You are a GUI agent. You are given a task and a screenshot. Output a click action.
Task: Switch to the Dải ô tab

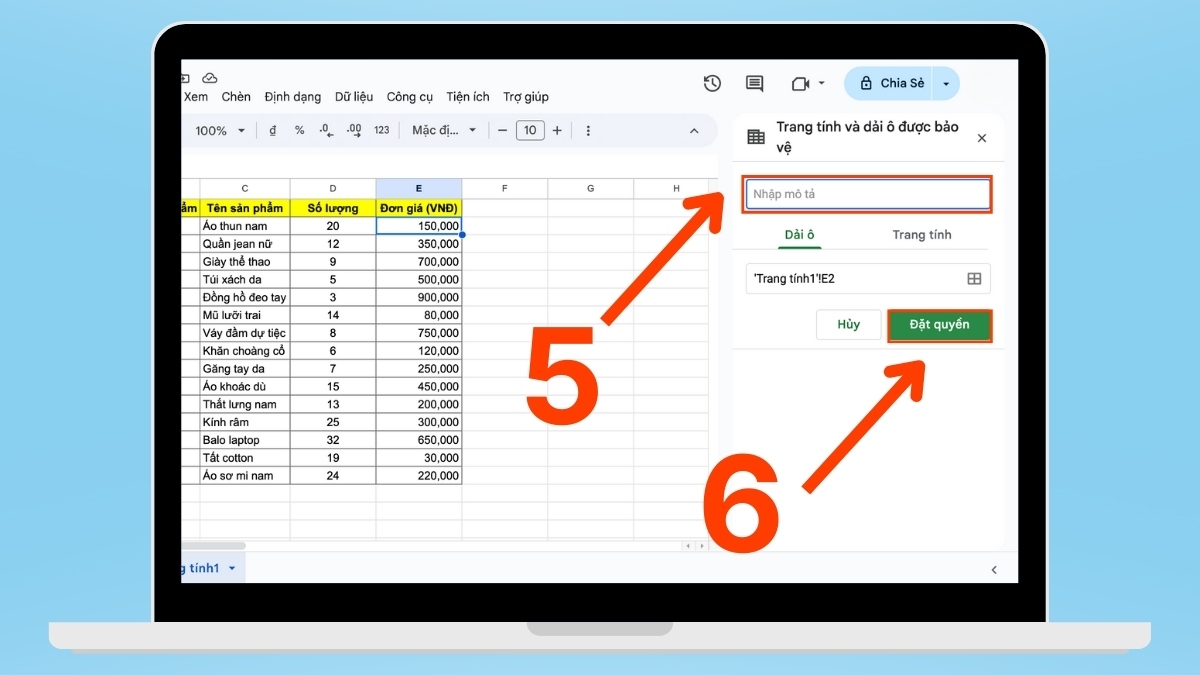point(800,235)
